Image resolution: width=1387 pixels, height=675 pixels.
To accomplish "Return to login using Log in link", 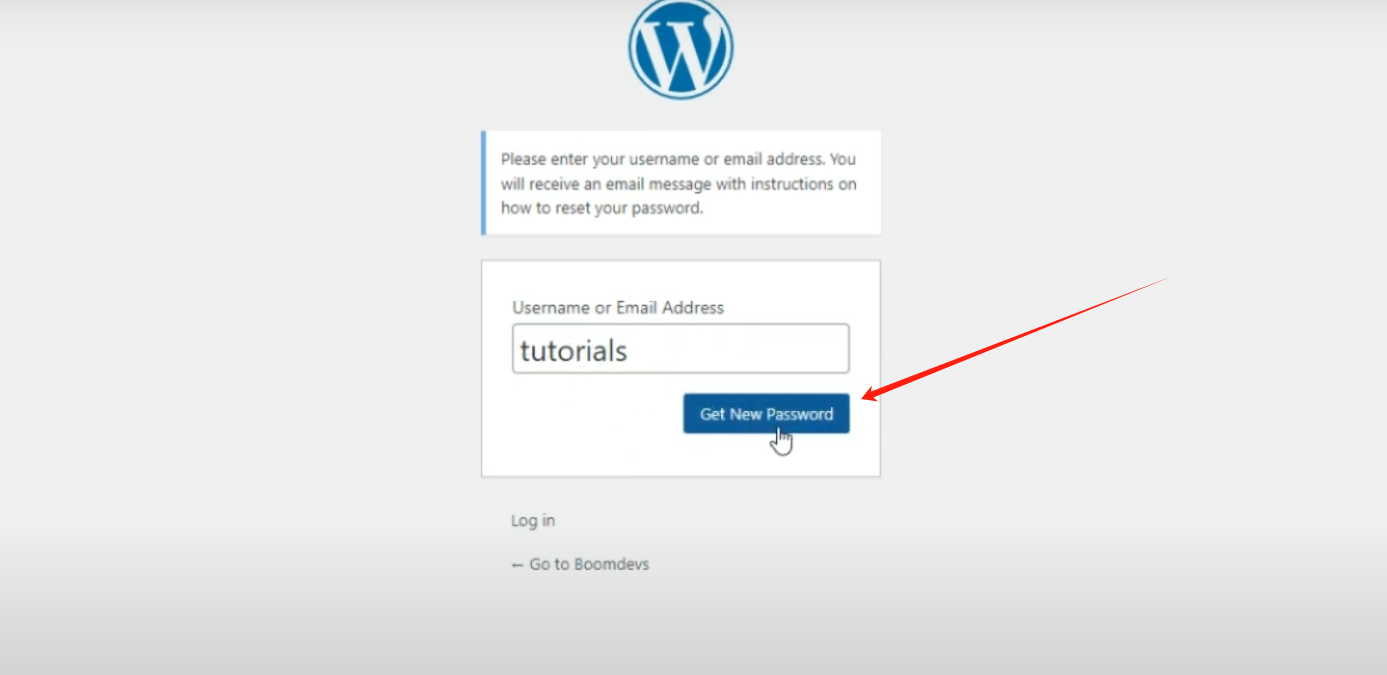I will pyautogui.click(x=533, y=521).
